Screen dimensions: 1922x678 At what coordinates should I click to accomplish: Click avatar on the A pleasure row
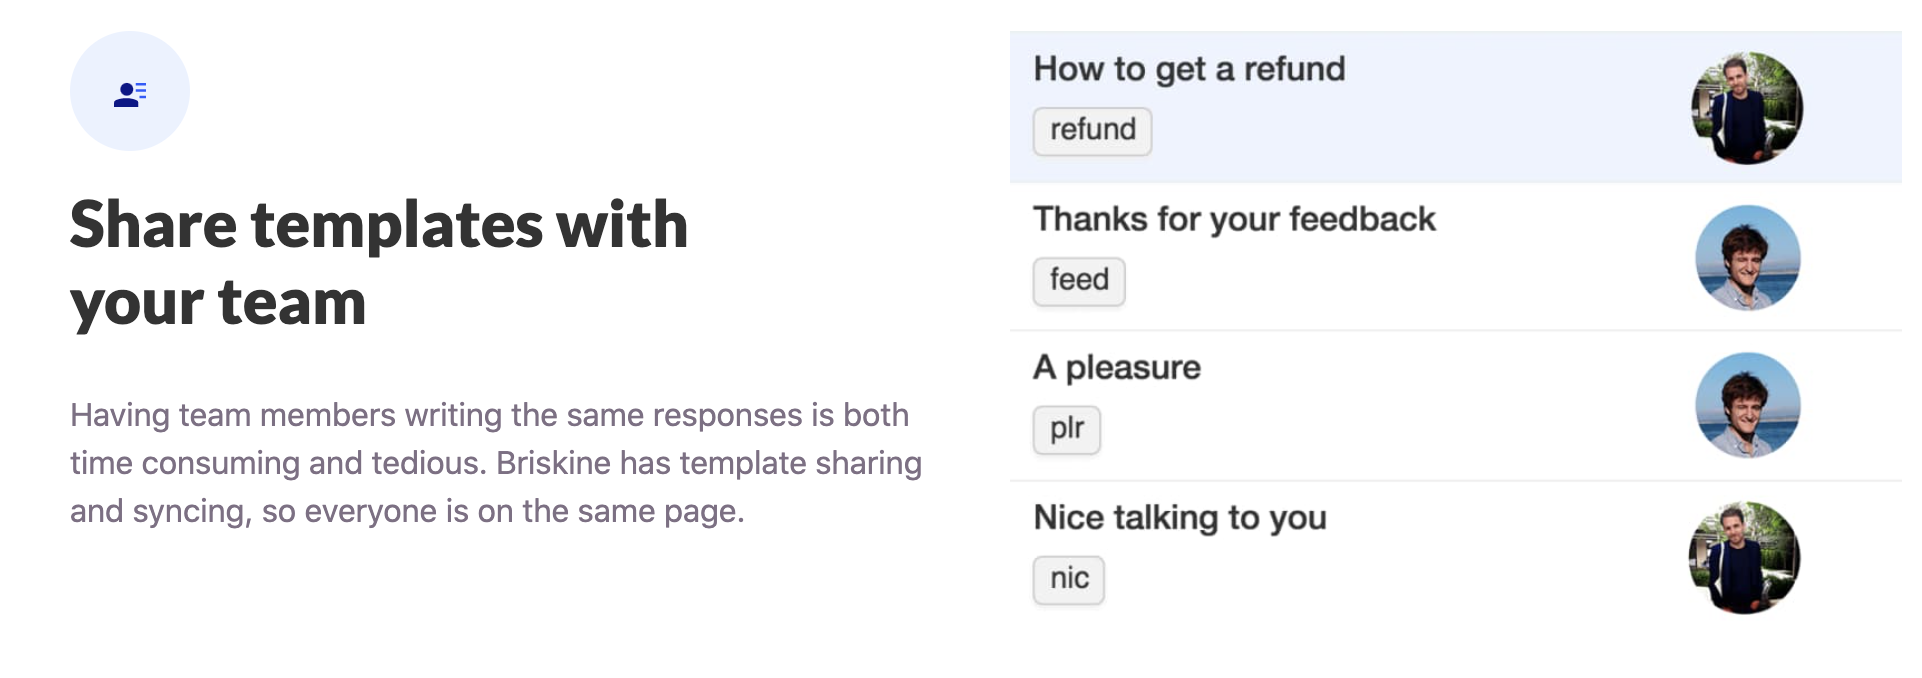click(x=1747, y=405)
